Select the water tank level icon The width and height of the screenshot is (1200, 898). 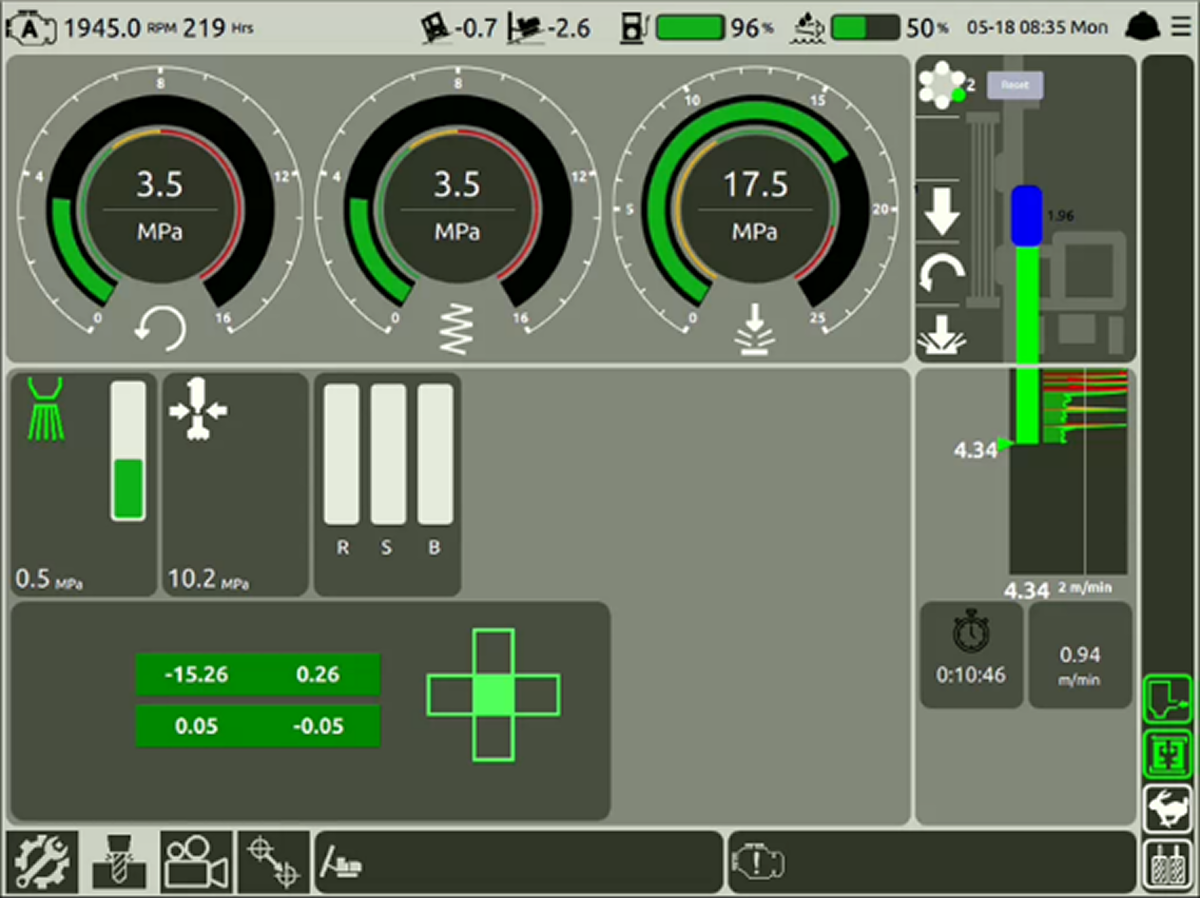(807, 28)
